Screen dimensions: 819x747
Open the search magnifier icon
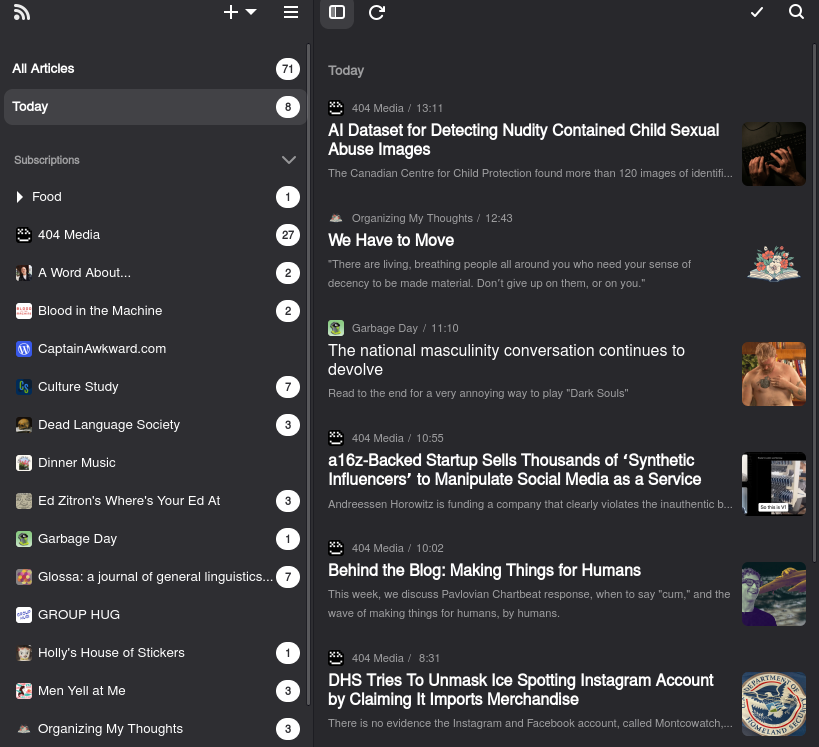coord(796,12)
